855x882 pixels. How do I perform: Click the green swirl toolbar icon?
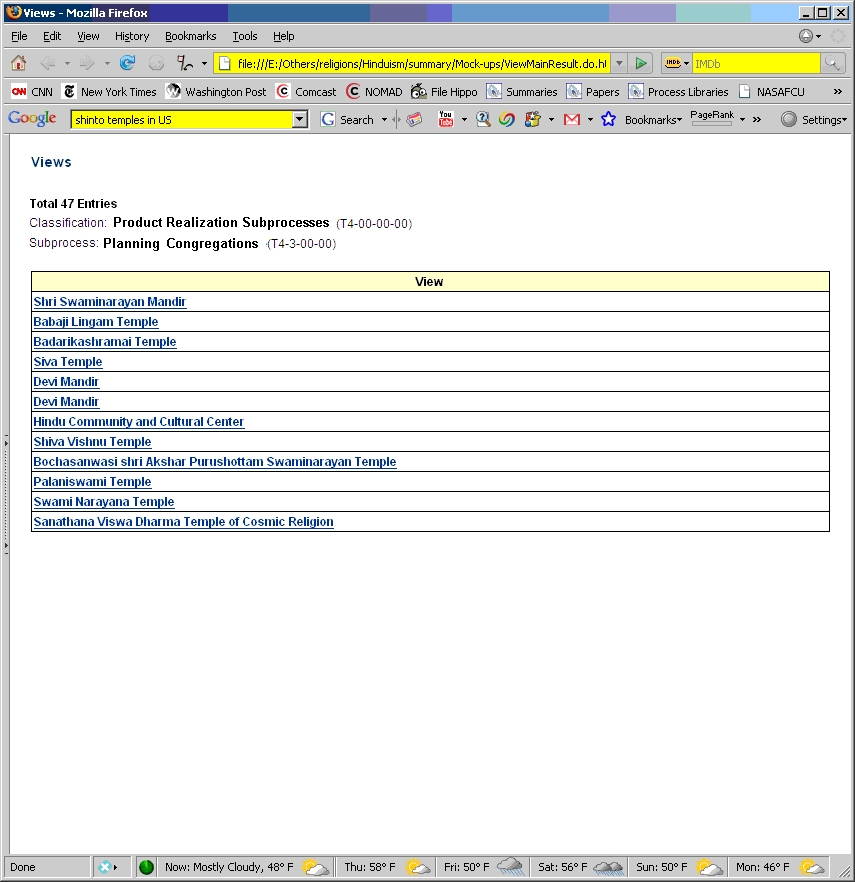click(x=507, y=119)
